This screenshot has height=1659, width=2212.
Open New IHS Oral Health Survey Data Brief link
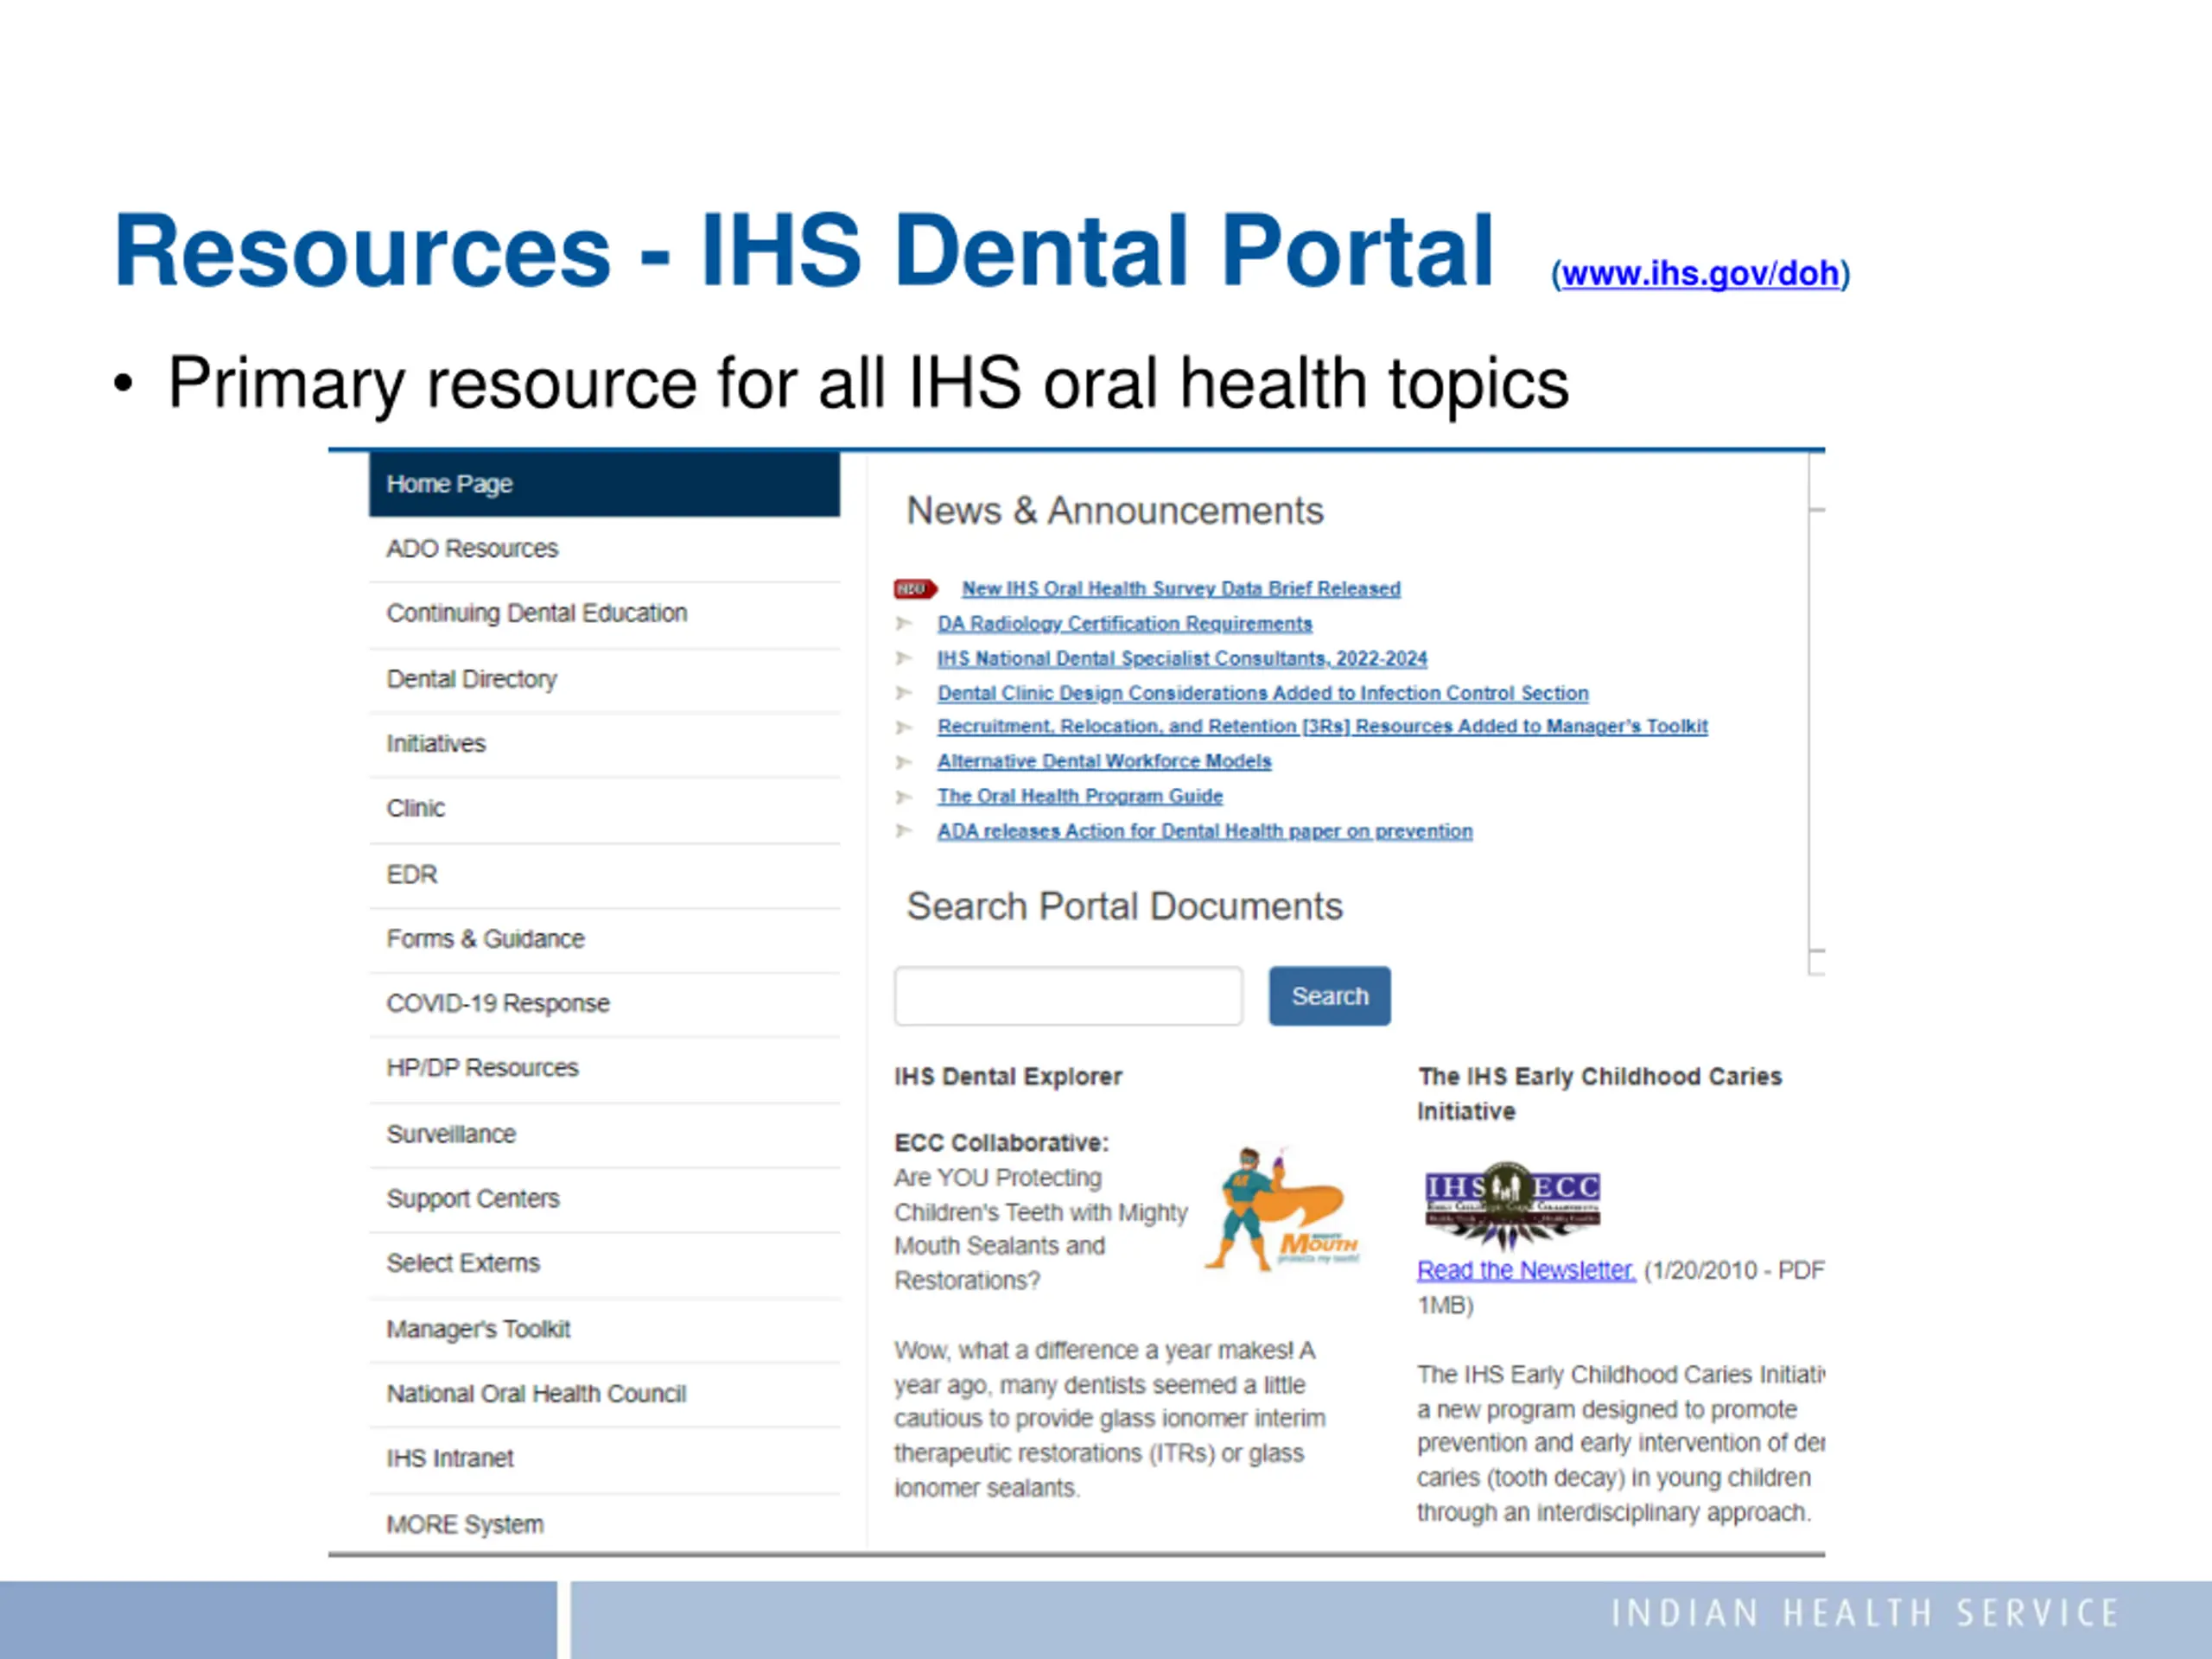1181,589
